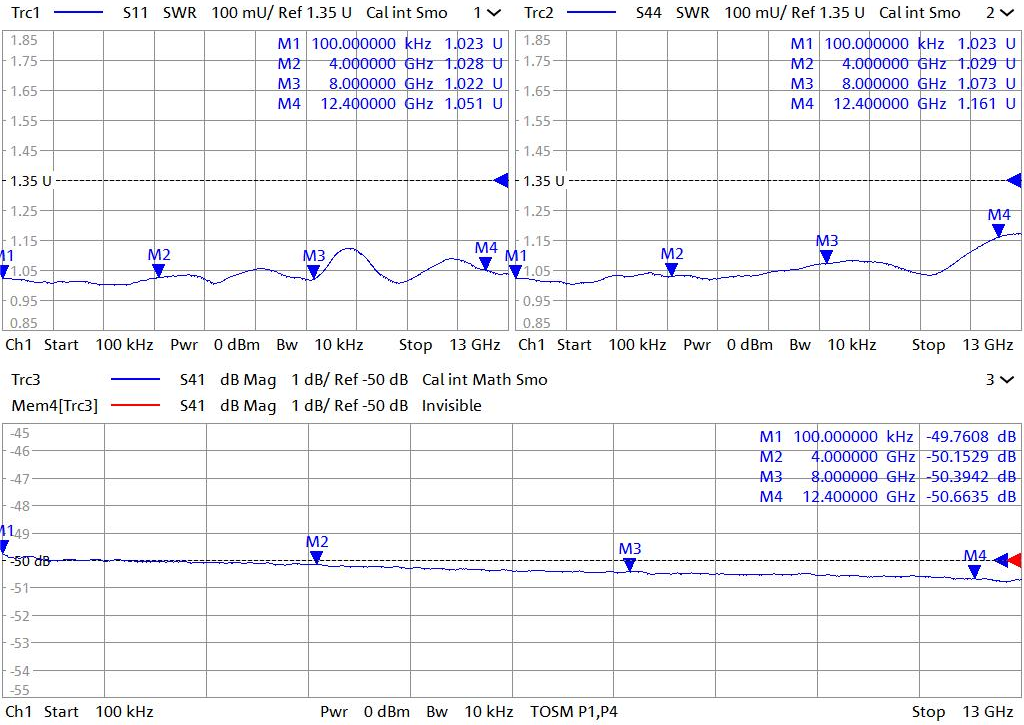This screenshot has width=1024, height=725.
Task: Click the blue reference arrow in the S11 diagram
Action: pyautogui.click(x=502, y=180)
